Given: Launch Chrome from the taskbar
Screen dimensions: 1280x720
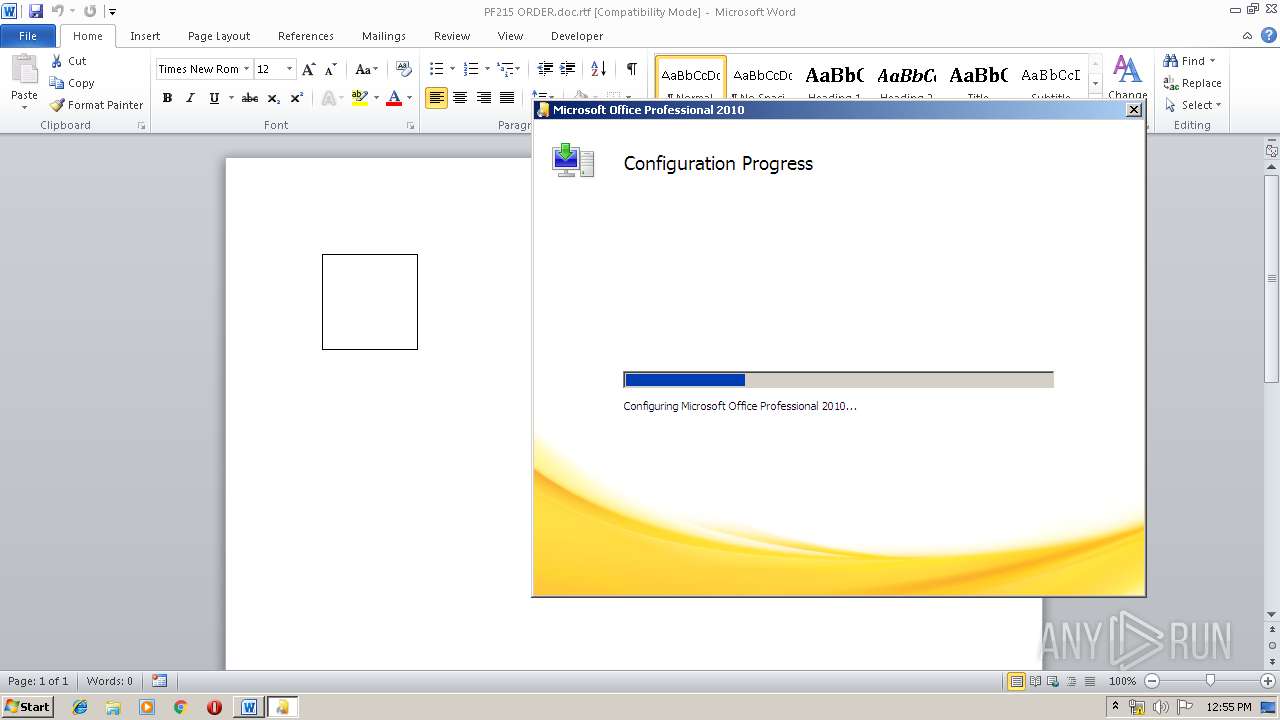Looking at the screenshot, I should coord(180,707).
